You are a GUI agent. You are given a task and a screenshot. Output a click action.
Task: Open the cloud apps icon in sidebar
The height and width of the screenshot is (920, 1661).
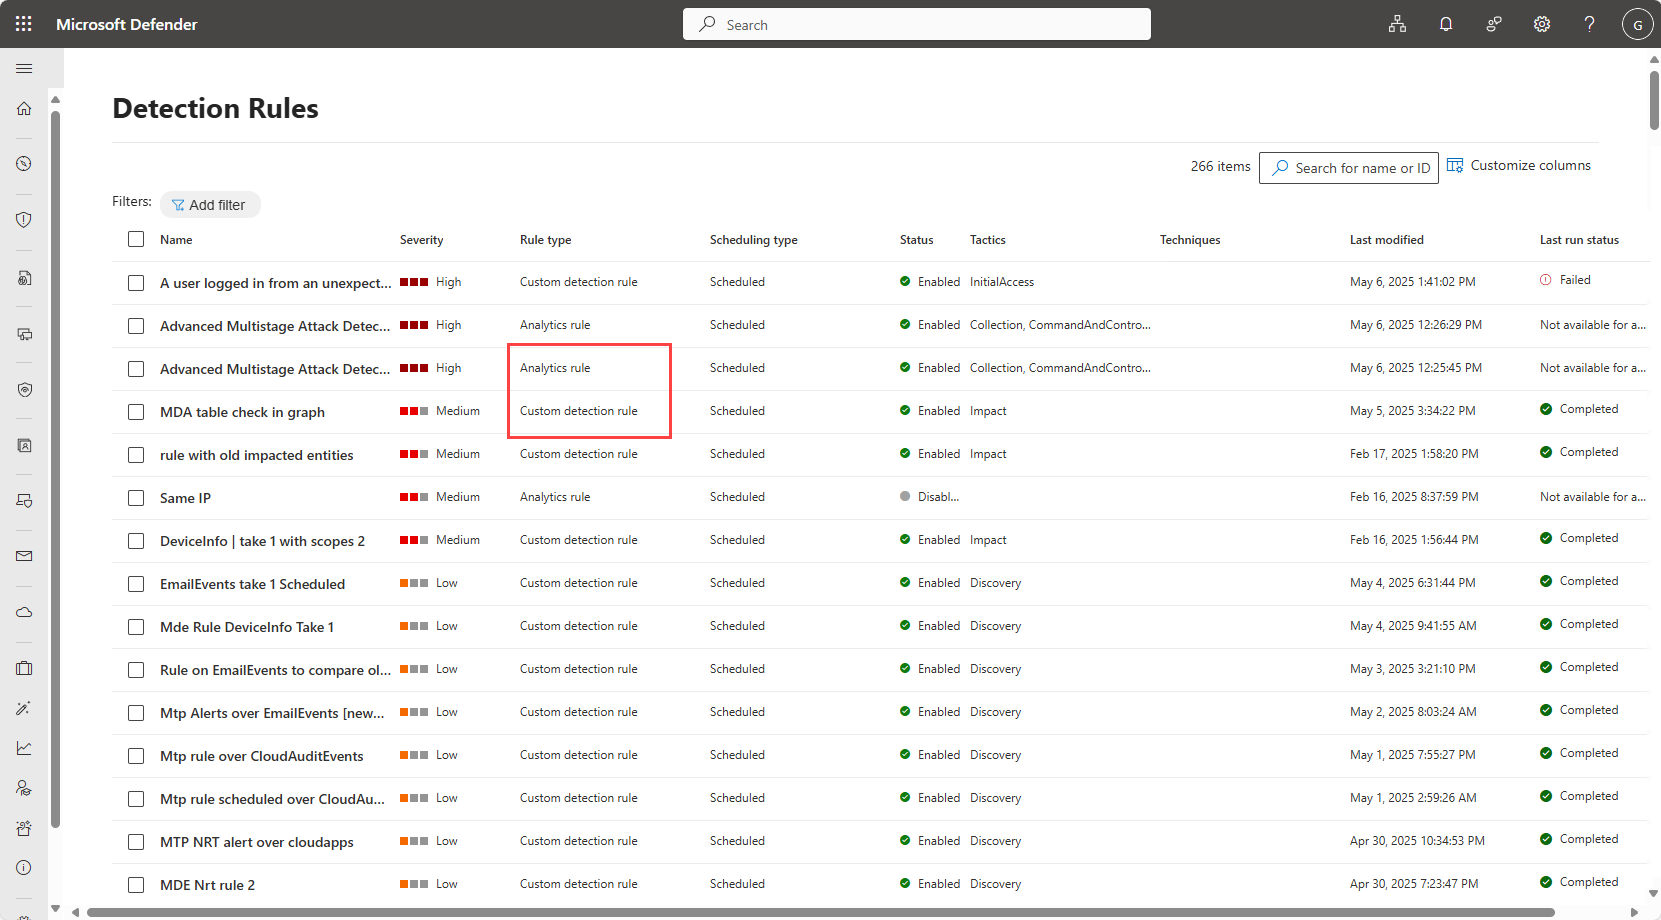tap(24, 612)
